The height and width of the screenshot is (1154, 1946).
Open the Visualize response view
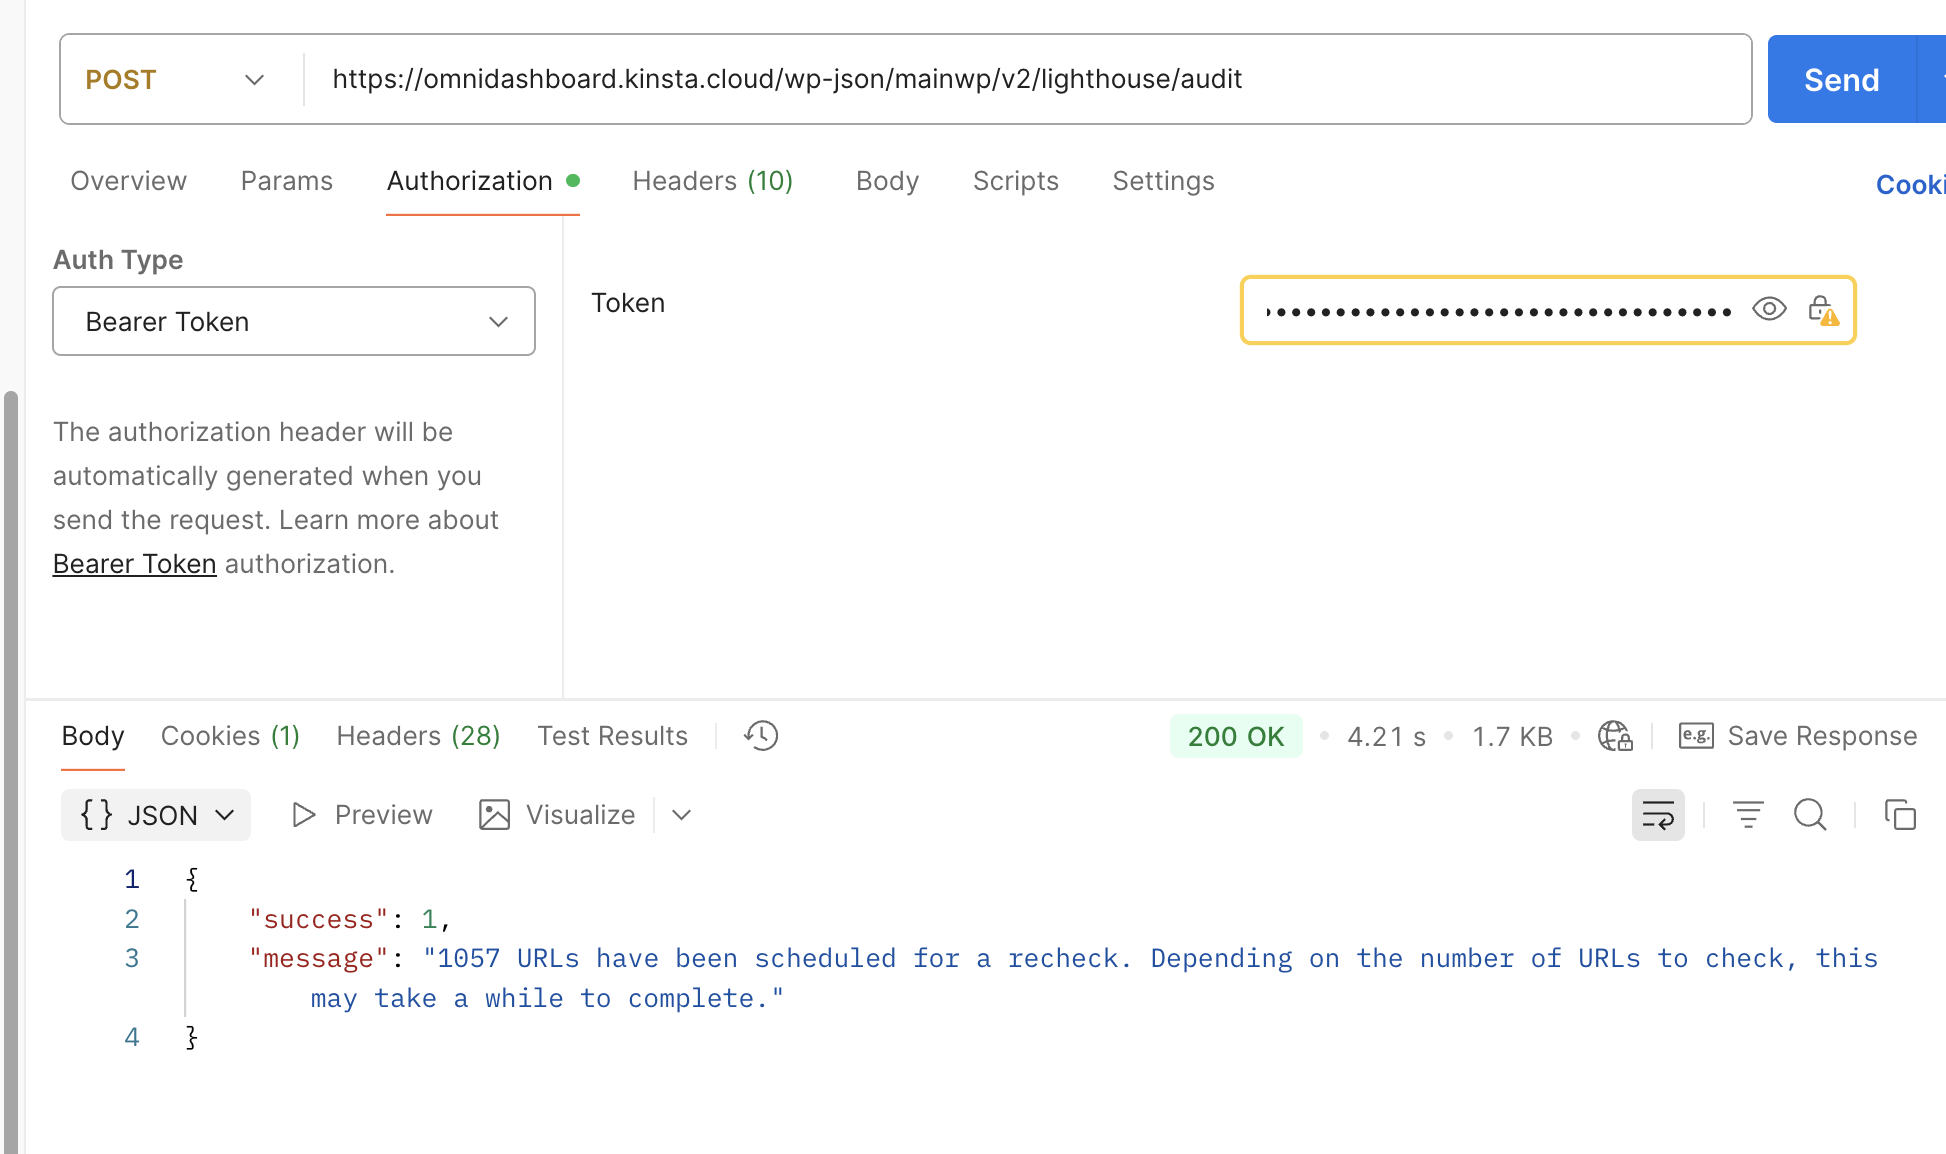pos(558,815)
